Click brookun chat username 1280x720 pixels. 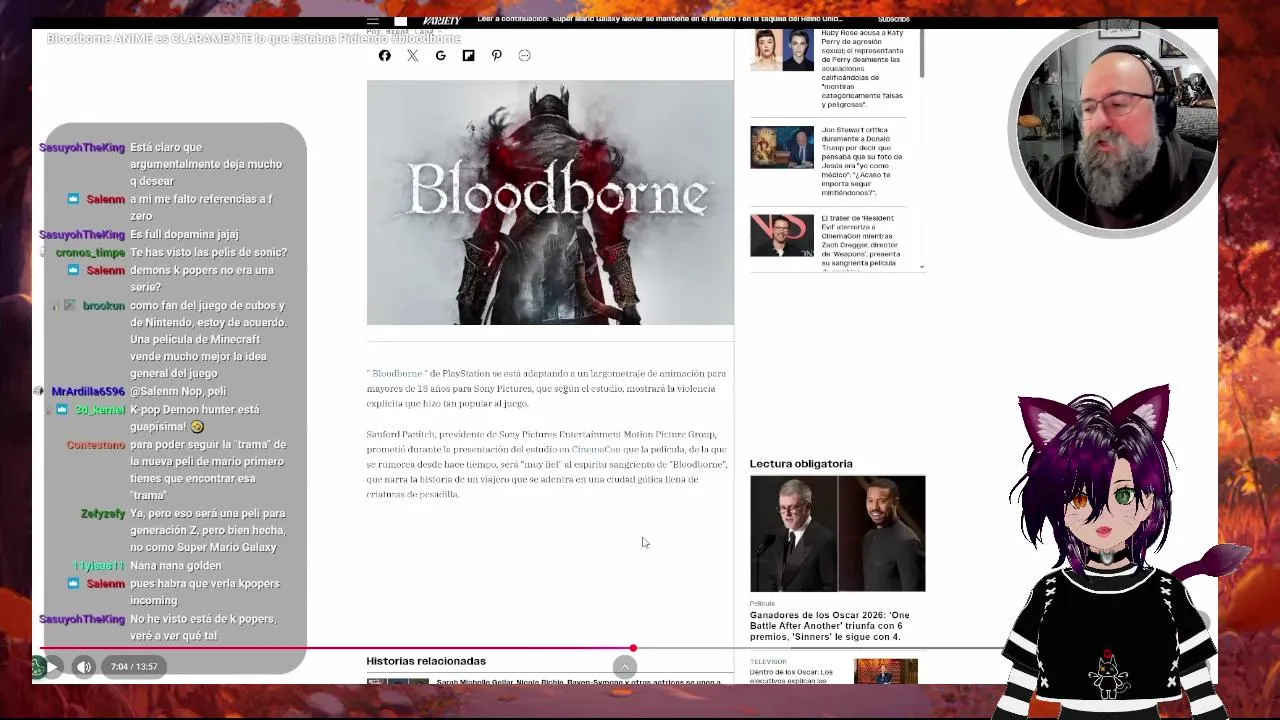104,306
